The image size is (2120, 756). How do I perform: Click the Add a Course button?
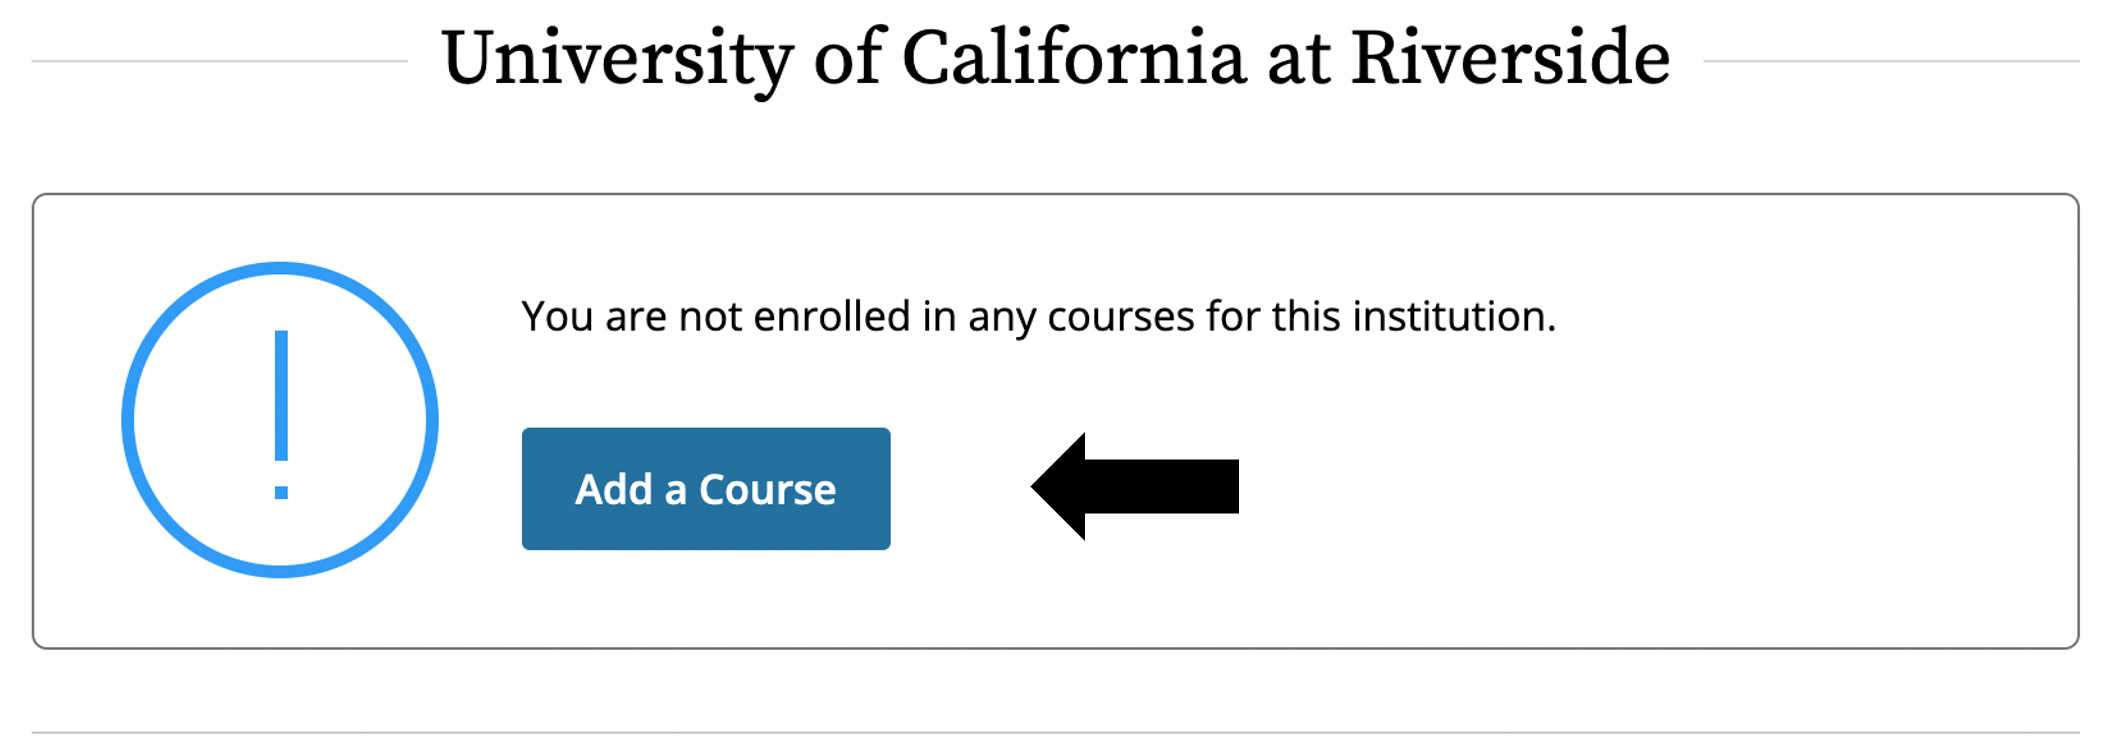(705, 489)
